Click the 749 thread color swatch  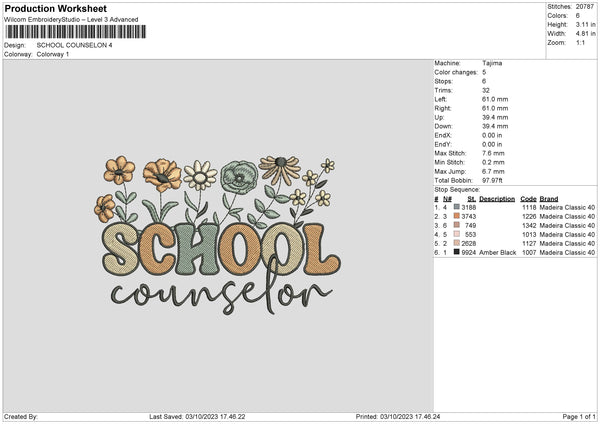coord(457,225)
